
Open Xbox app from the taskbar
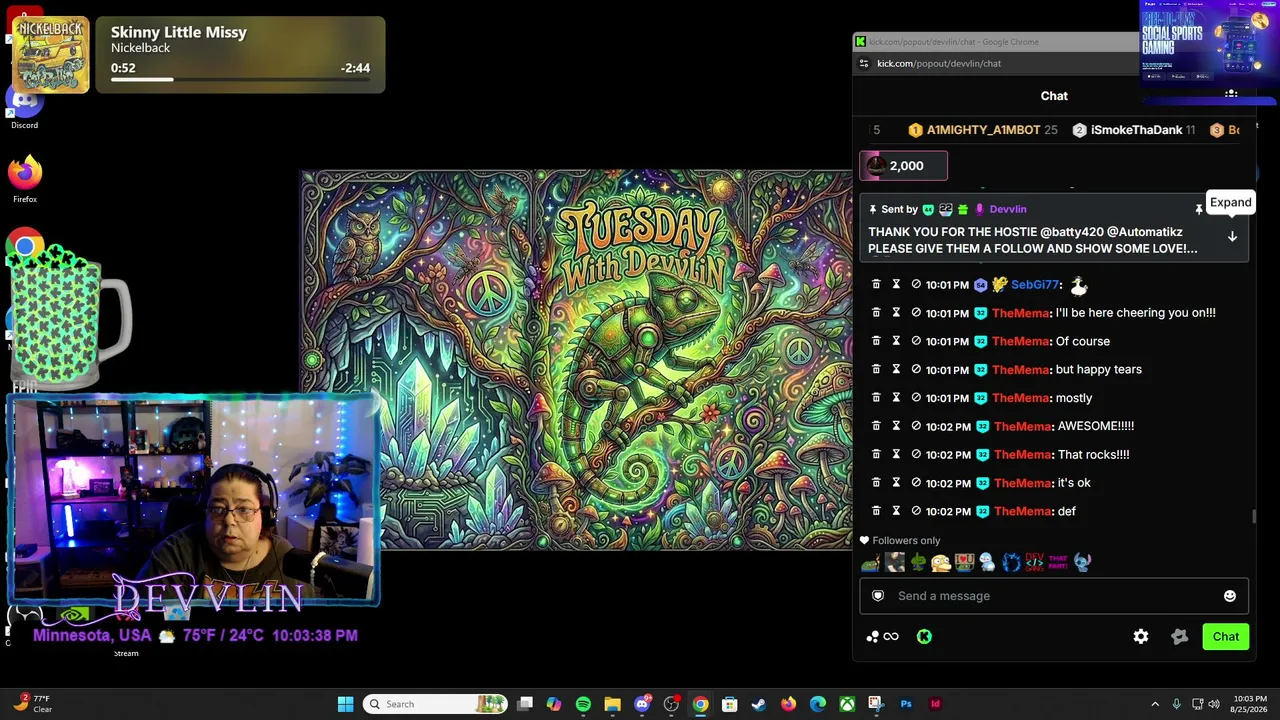[x=847, y=704]
